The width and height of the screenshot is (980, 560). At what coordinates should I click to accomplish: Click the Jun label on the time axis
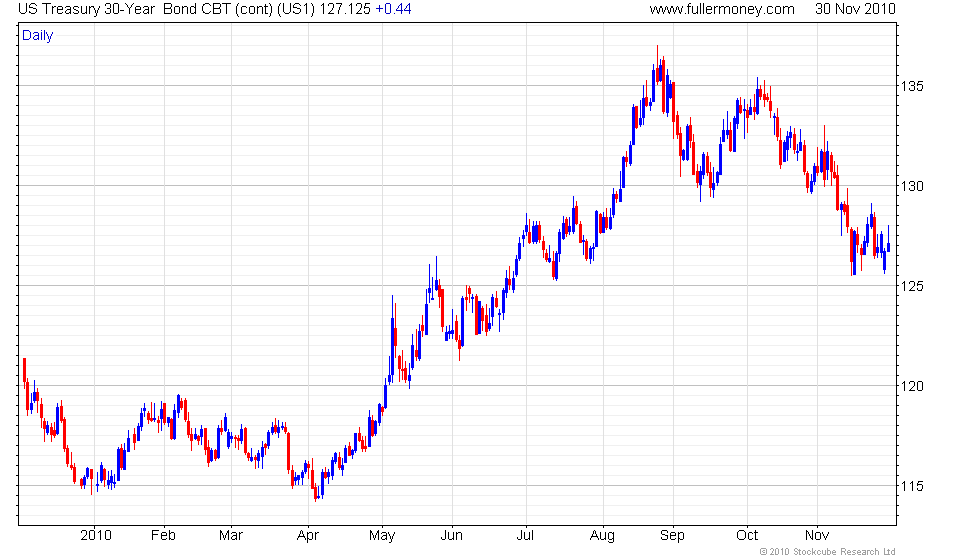451,536
